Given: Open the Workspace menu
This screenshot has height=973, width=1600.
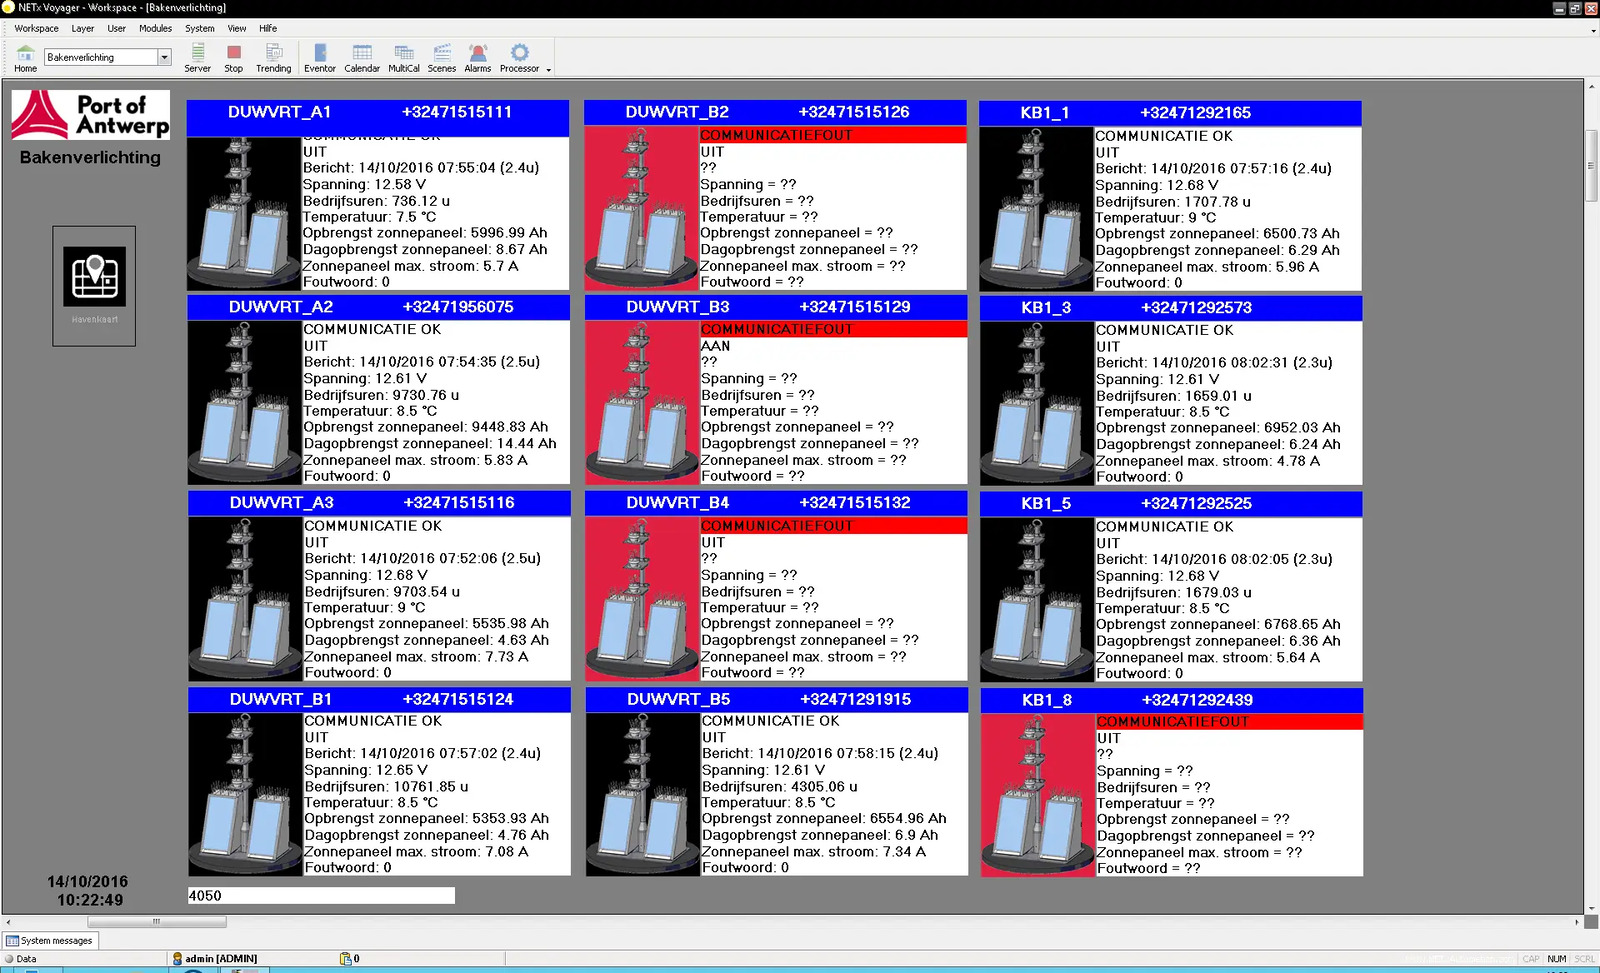Looking at the screenshot, I should 36,28.
